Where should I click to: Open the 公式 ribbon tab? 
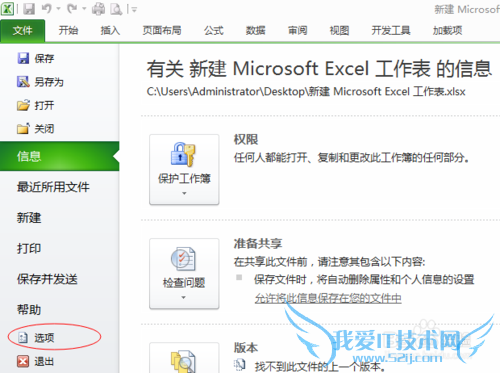coord(214,31)
